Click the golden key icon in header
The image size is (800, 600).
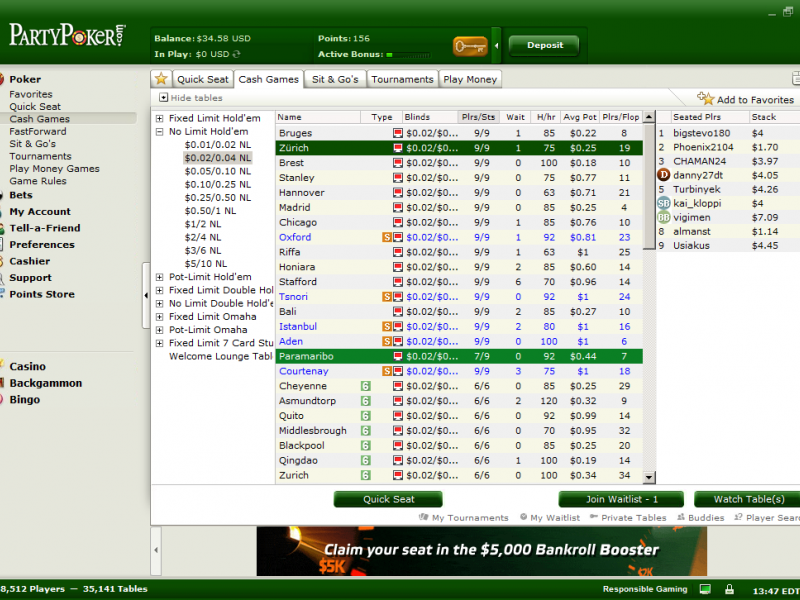click(469, 45)
